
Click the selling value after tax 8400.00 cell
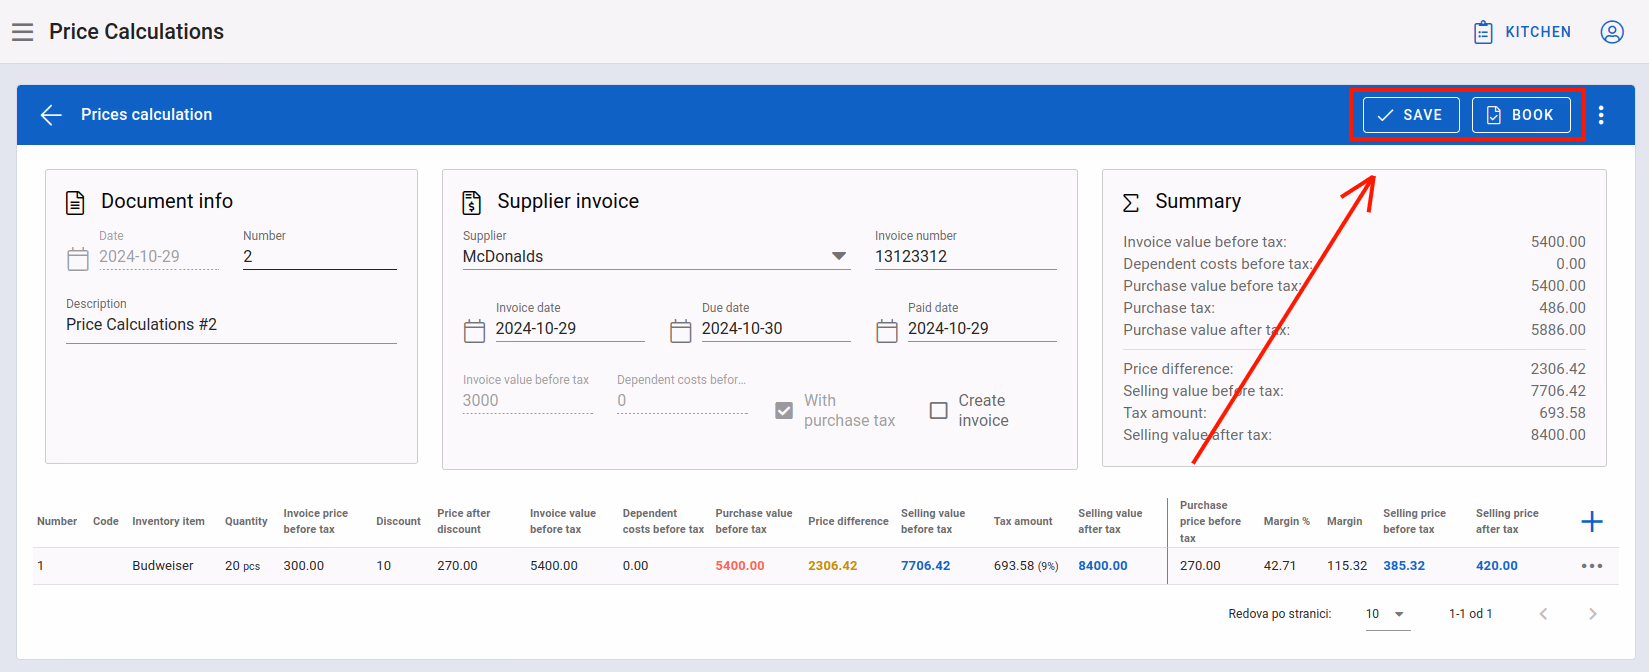1103,566
